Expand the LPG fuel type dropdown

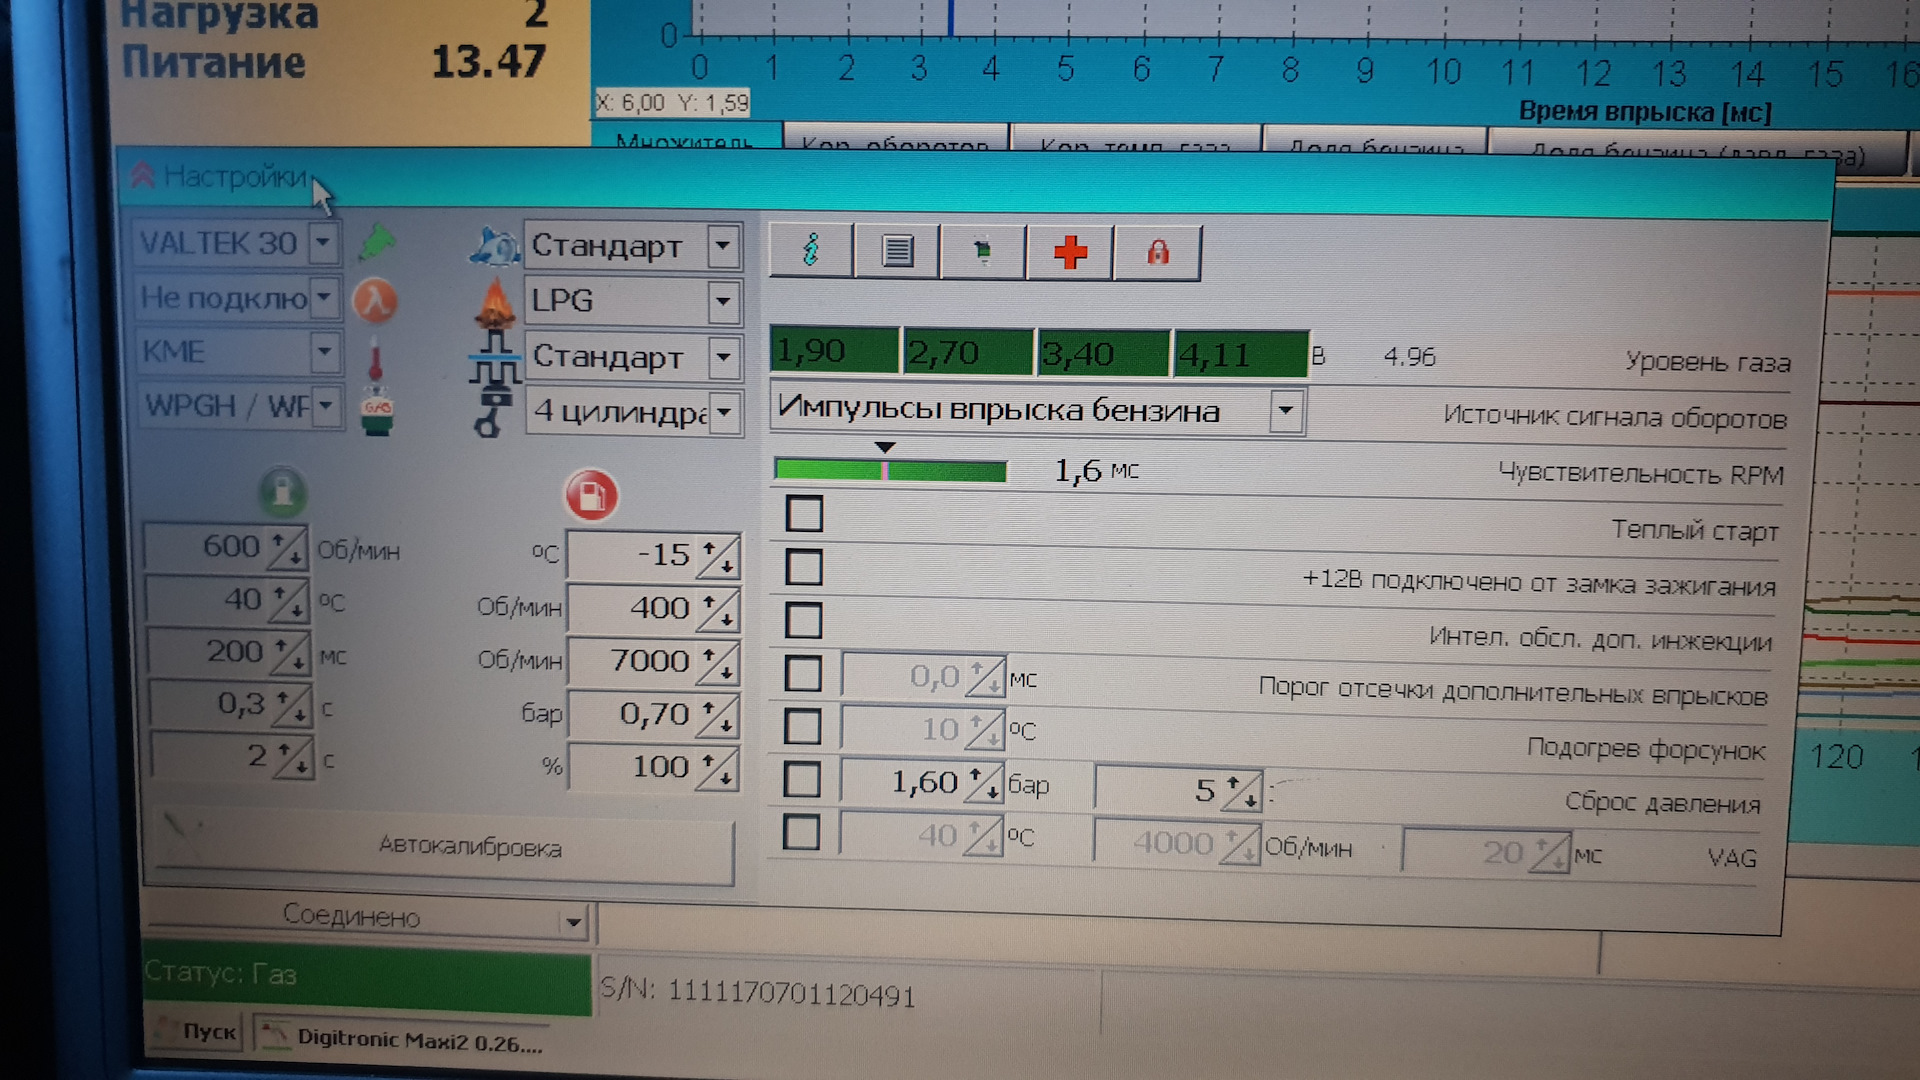[x=722, y=301]
